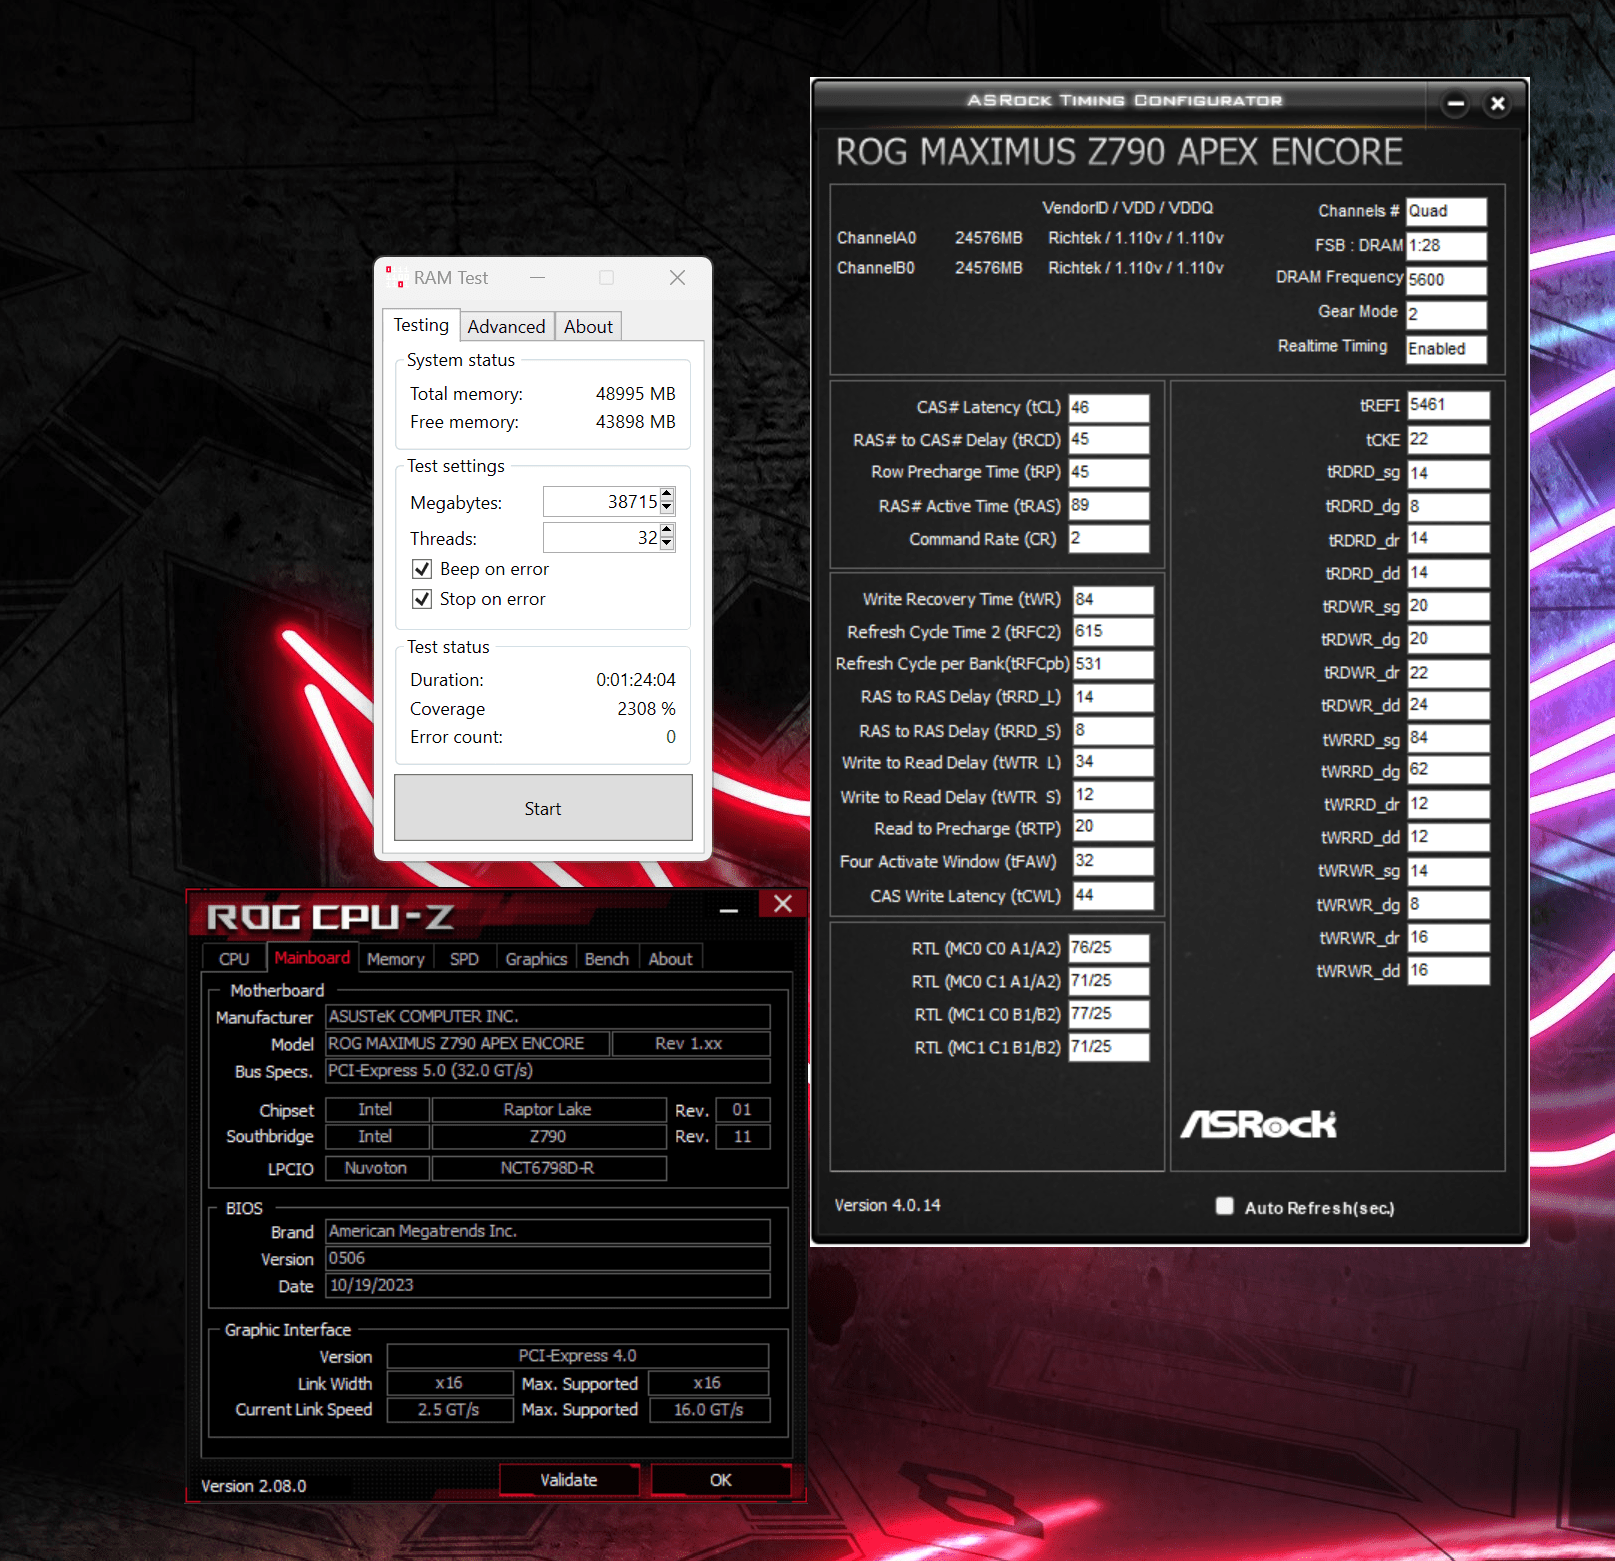Viewport: 1615px width, 1561px height.
Task: Click the Four Activate Window (tFAW) field
Action: coord(1113,861)
